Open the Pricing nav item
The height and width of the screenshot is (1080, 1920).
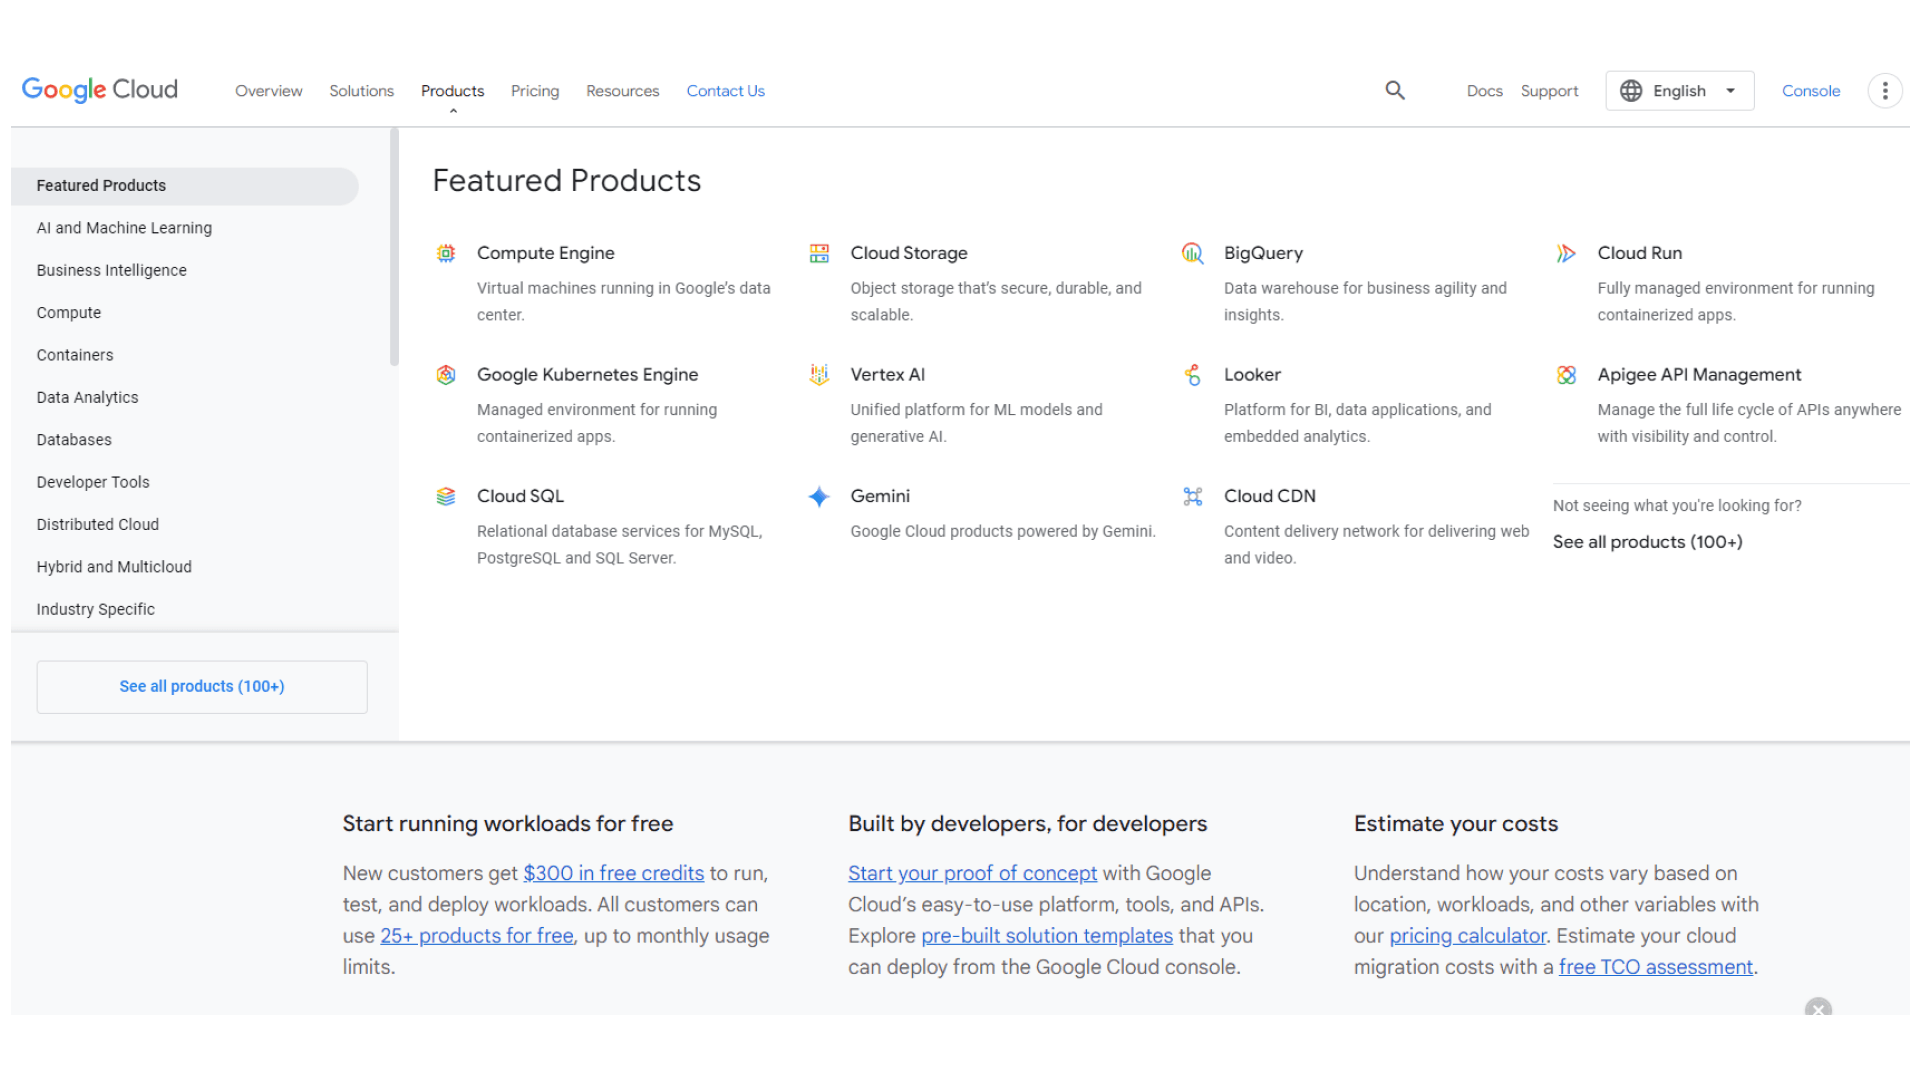coord(535,91)
